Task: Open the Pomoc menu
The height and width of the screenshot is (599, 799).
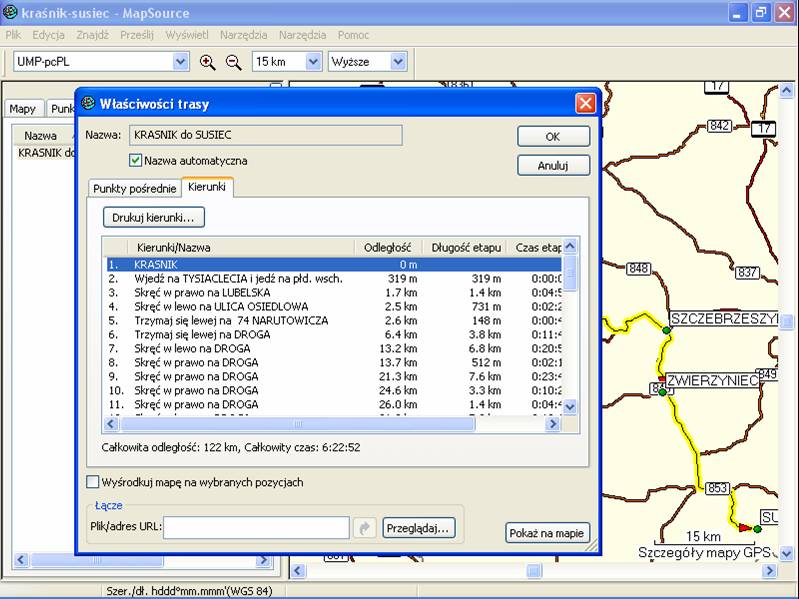Action: pyautogui.click(x=353, y=35)
